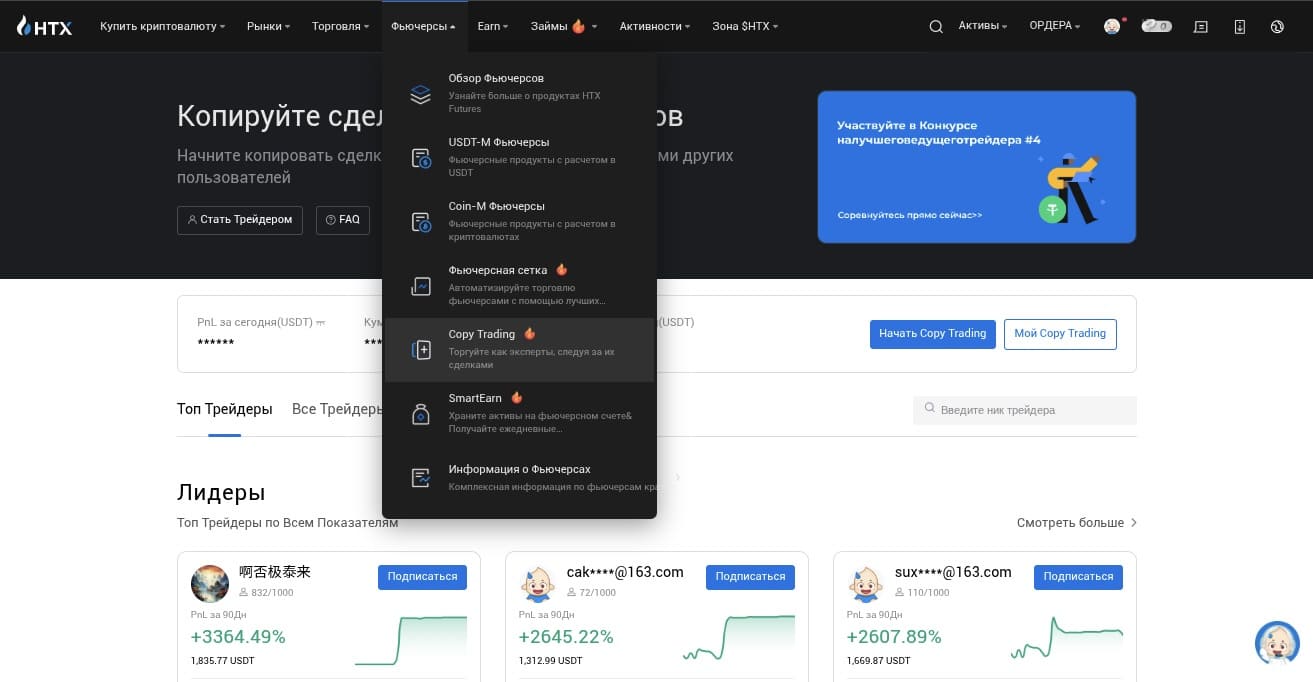Open the search magnifier icon in header
Viewport: 1313px width, 682px height.
936,27
